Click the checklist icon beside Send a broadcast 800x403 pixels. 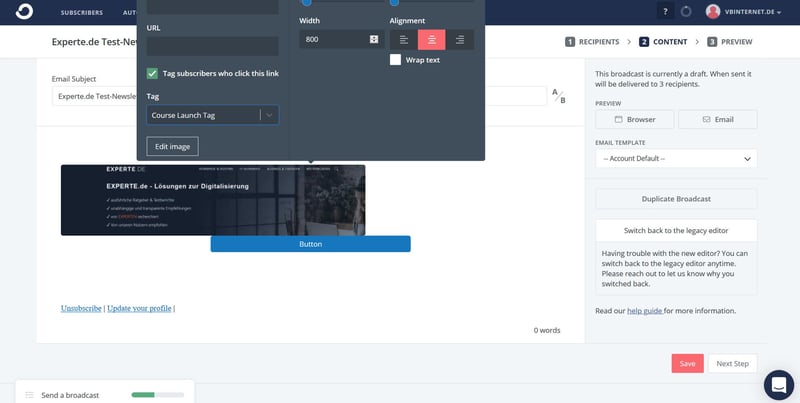30,395
